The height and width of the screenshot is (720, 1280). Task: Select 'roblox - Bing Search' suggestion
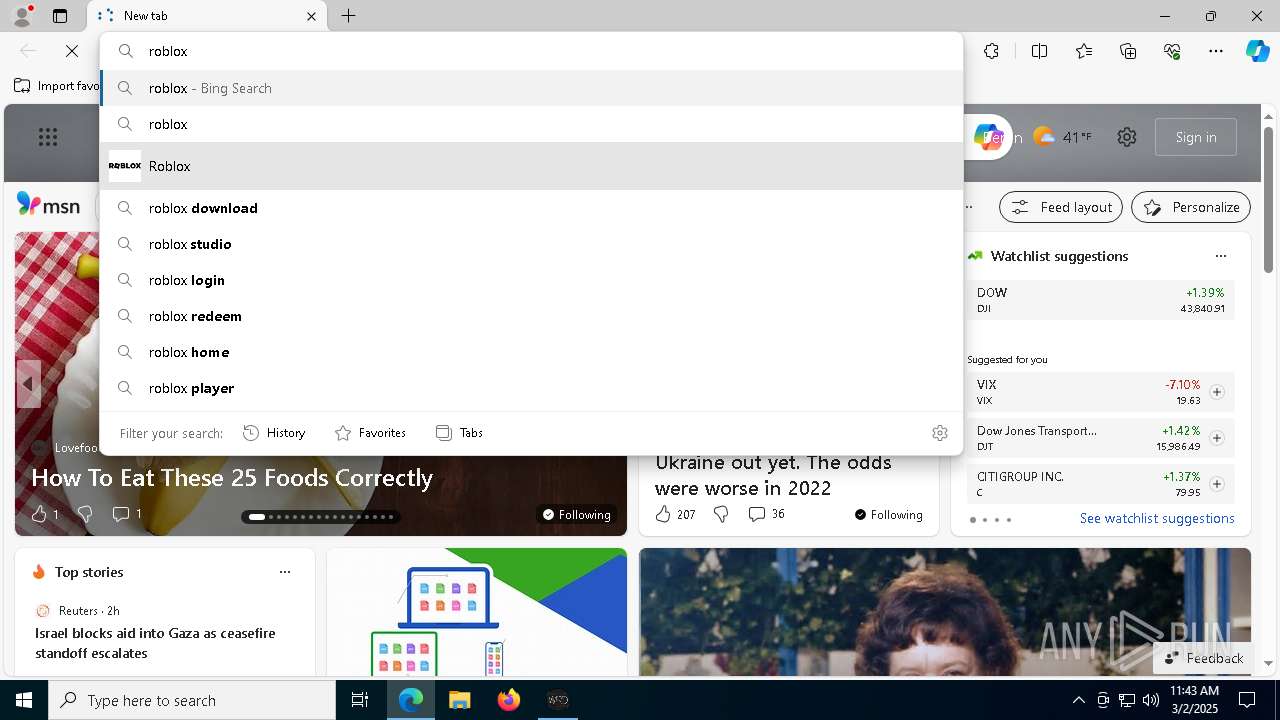[x=531, y=88]
